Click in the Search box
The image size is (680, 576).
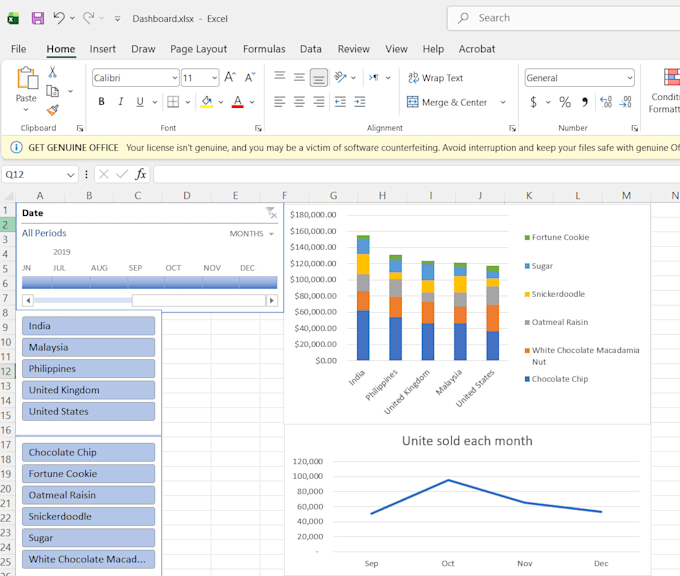564,18
